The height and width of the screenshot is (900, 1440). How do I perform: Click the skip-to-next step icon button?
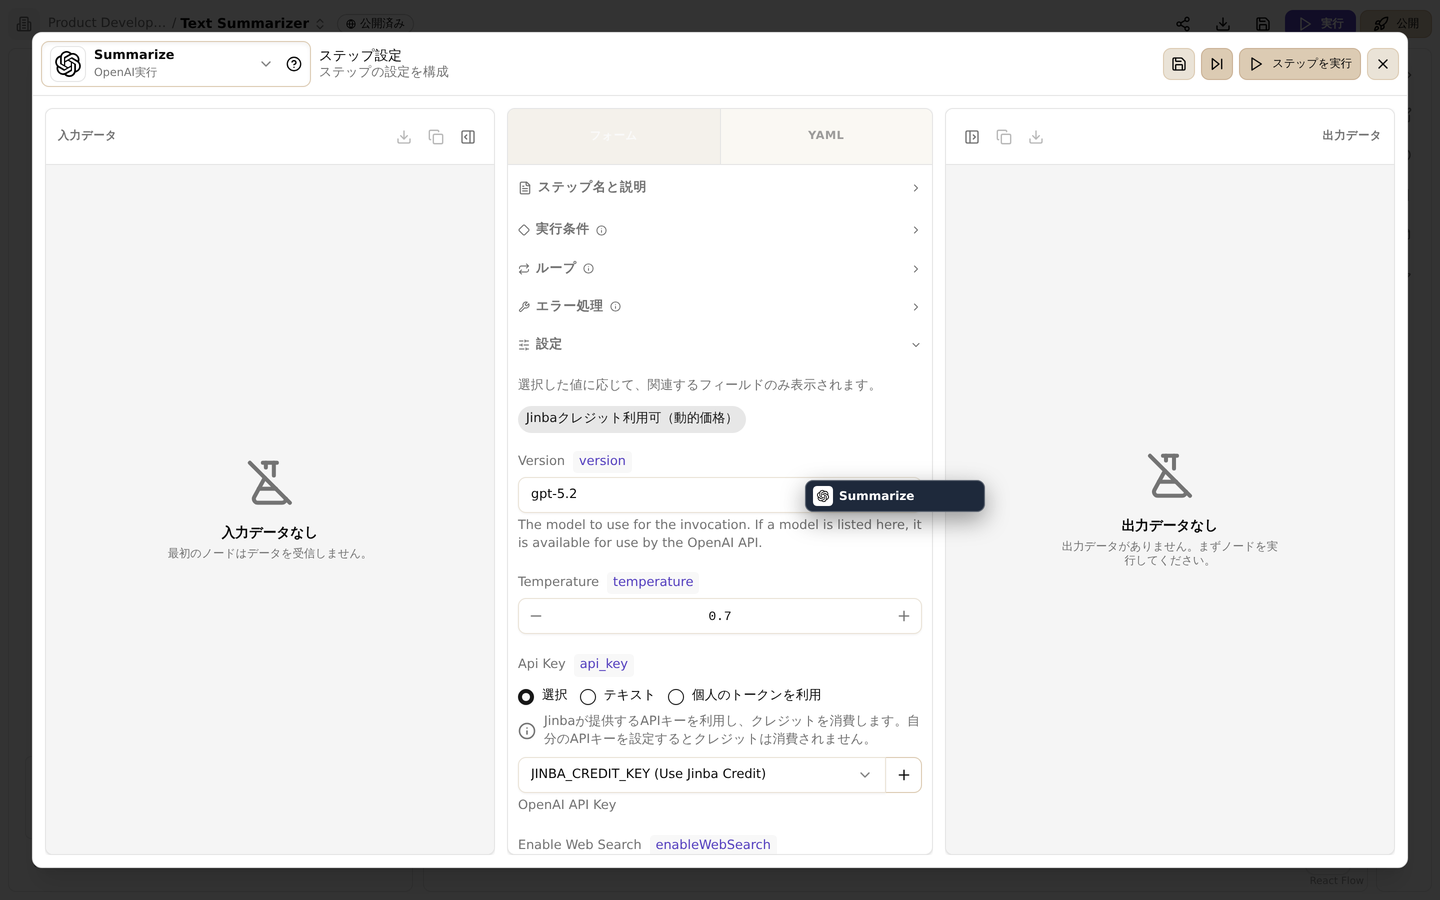(1217, 64)
